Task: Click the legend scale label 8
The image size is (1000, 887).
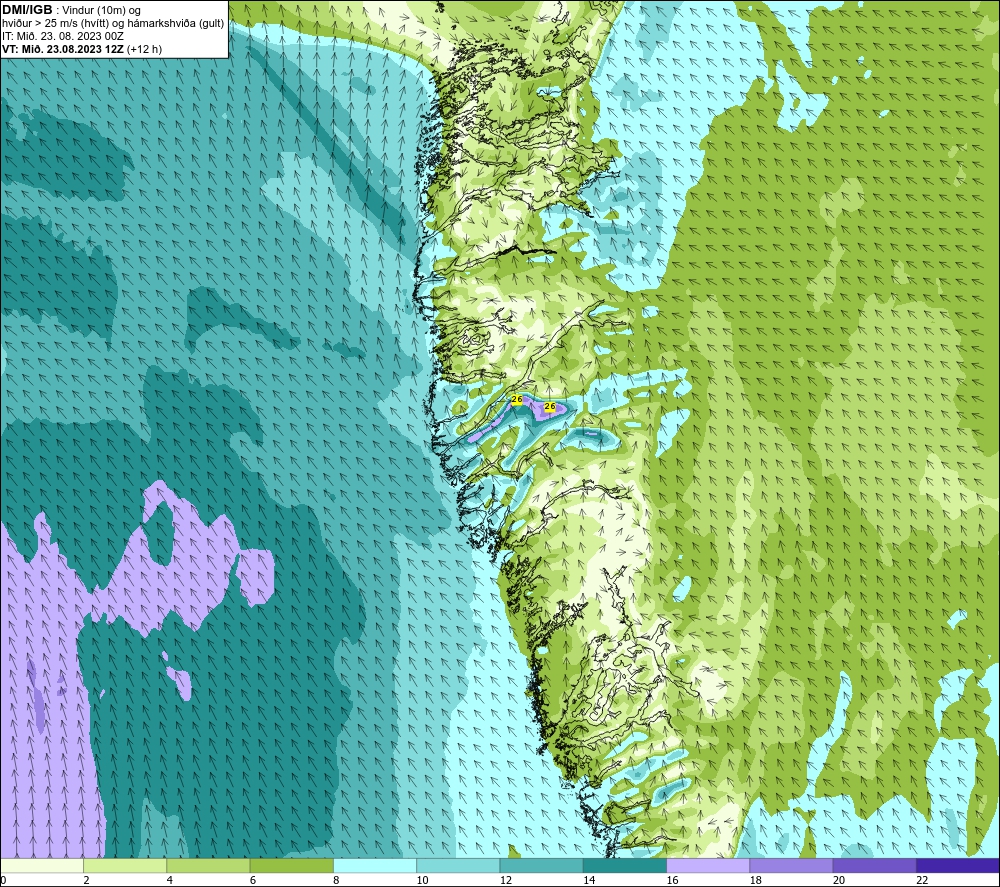Action: pos(336,880)
